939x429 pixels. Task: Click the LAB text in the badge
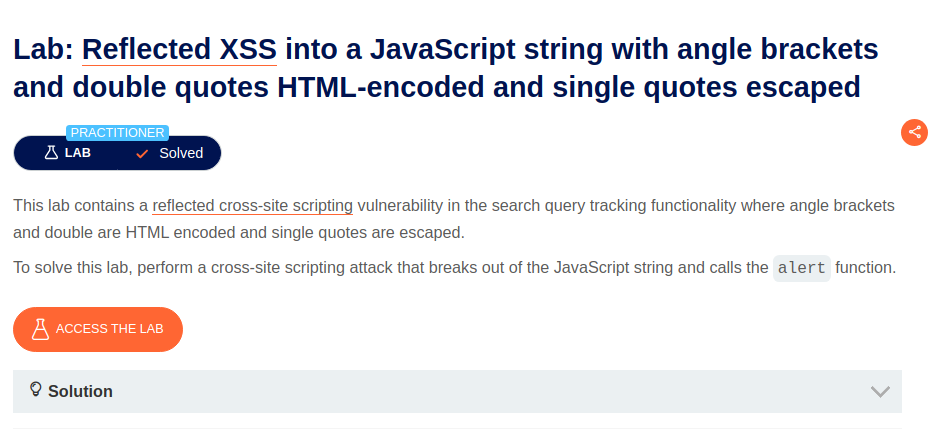(78, 153)
